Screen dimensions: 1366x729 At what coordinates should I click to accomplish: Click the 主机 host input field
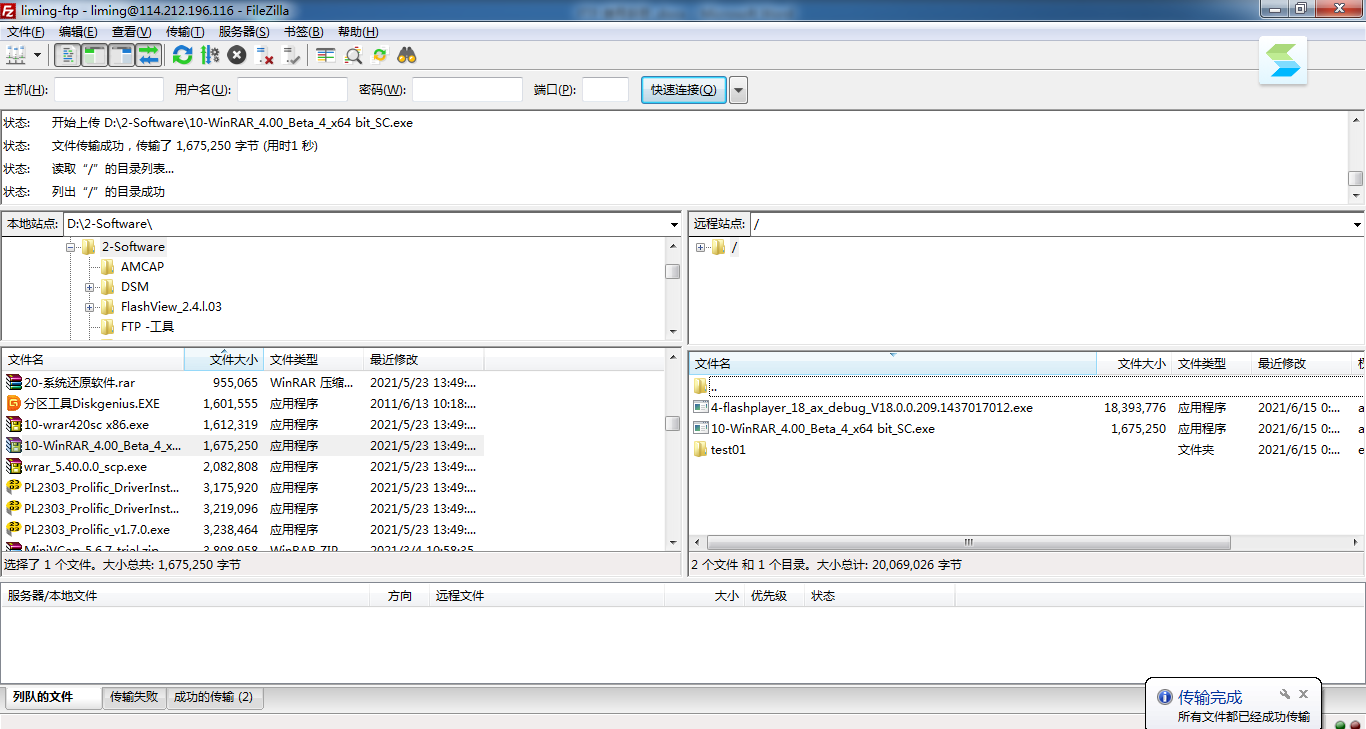point(109,90)
